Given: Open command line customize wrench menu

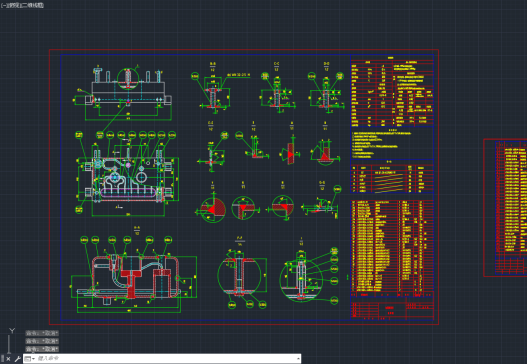Looking at the screenshot, I should coord(17,359).
